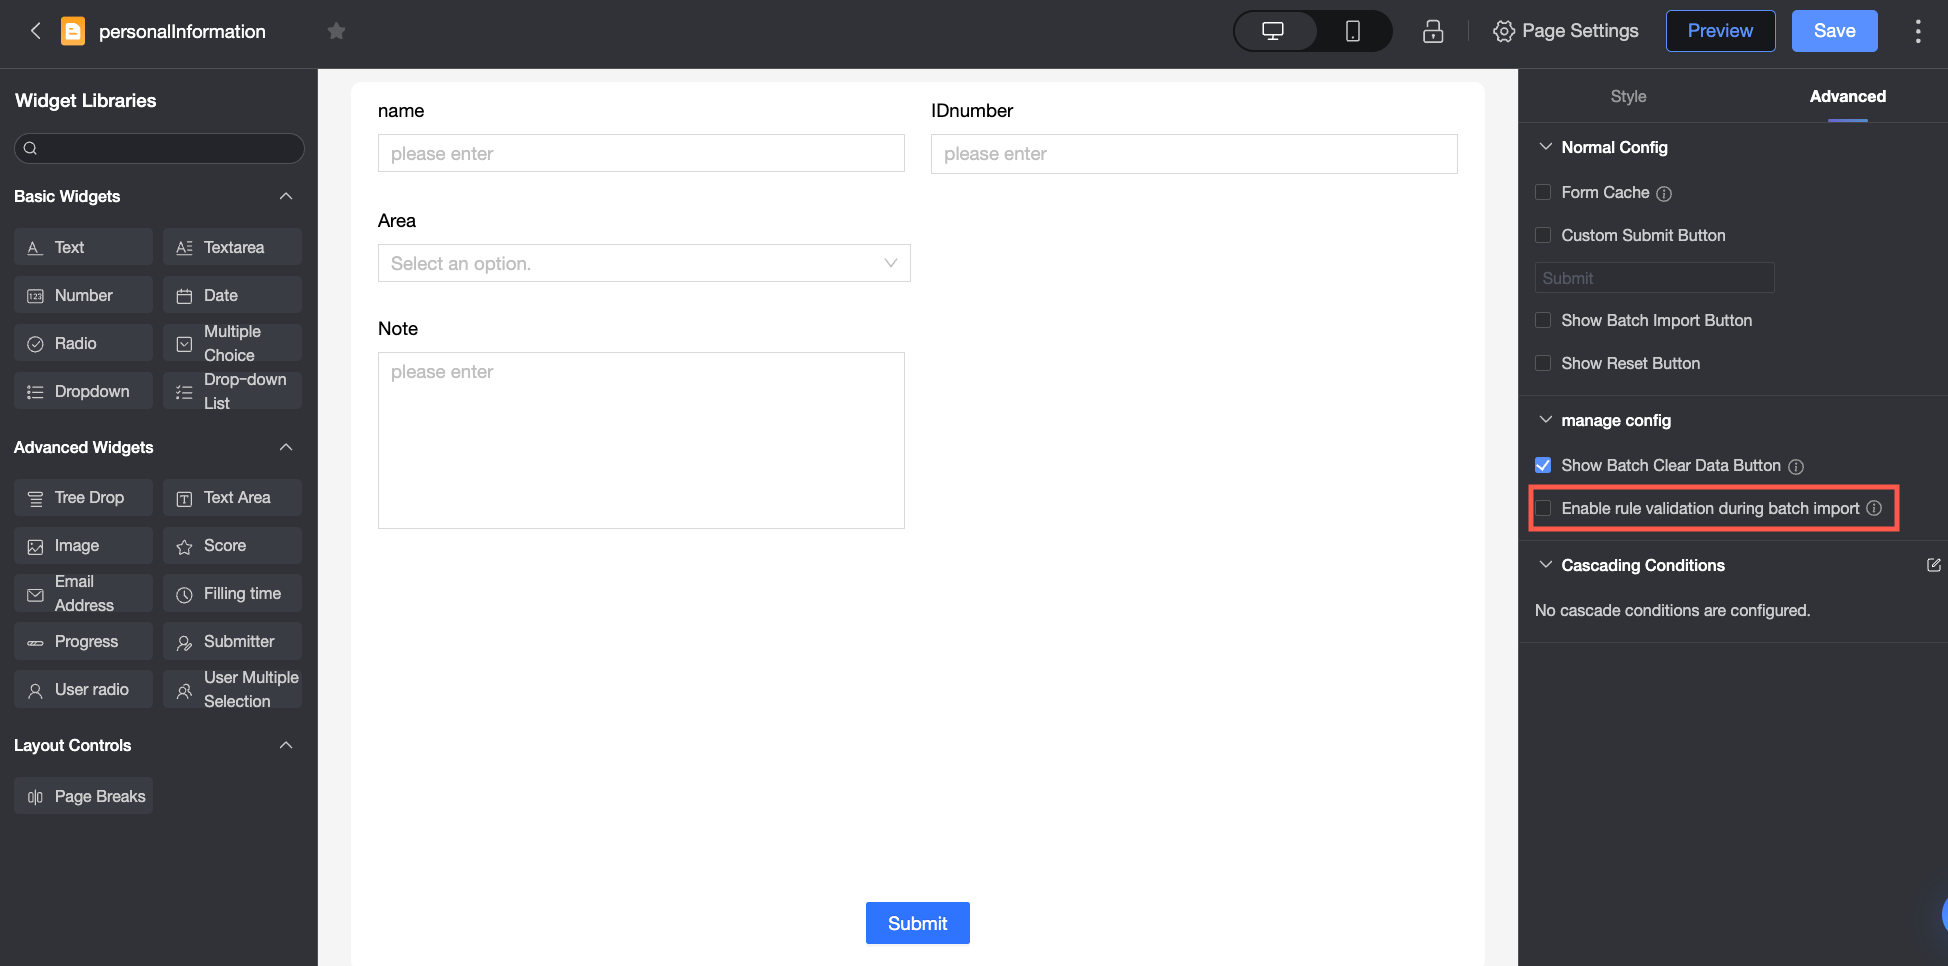Enable the Form Cache checkbox
Viewport: 1948px width, 966px height.
point(1543,192)
